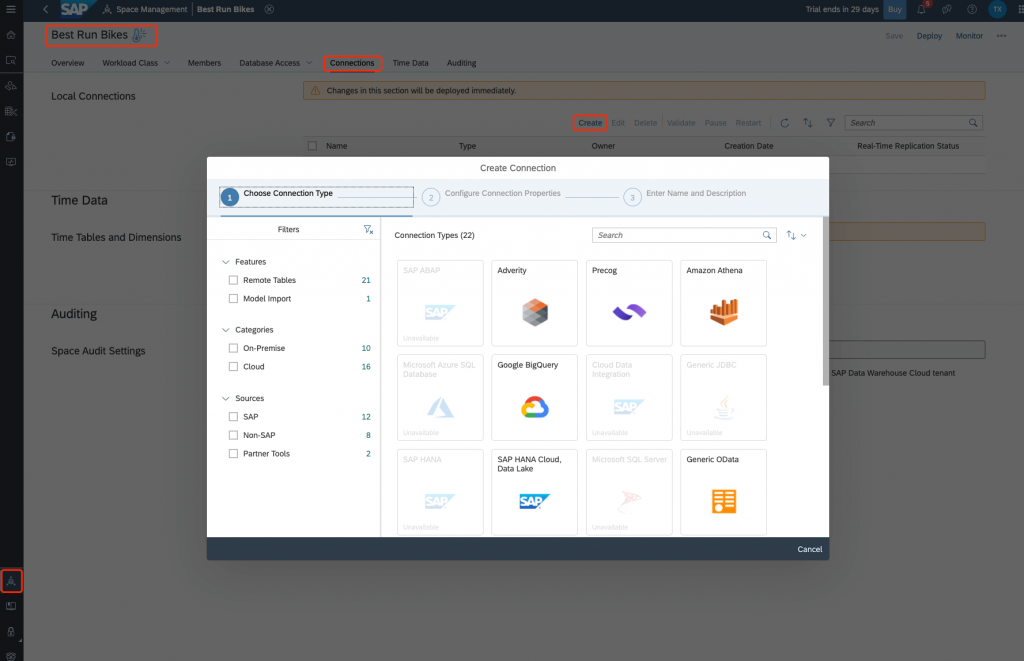Open the hamburger navigation menu
Screen dimensions: 1024x661
pos(10,9)
